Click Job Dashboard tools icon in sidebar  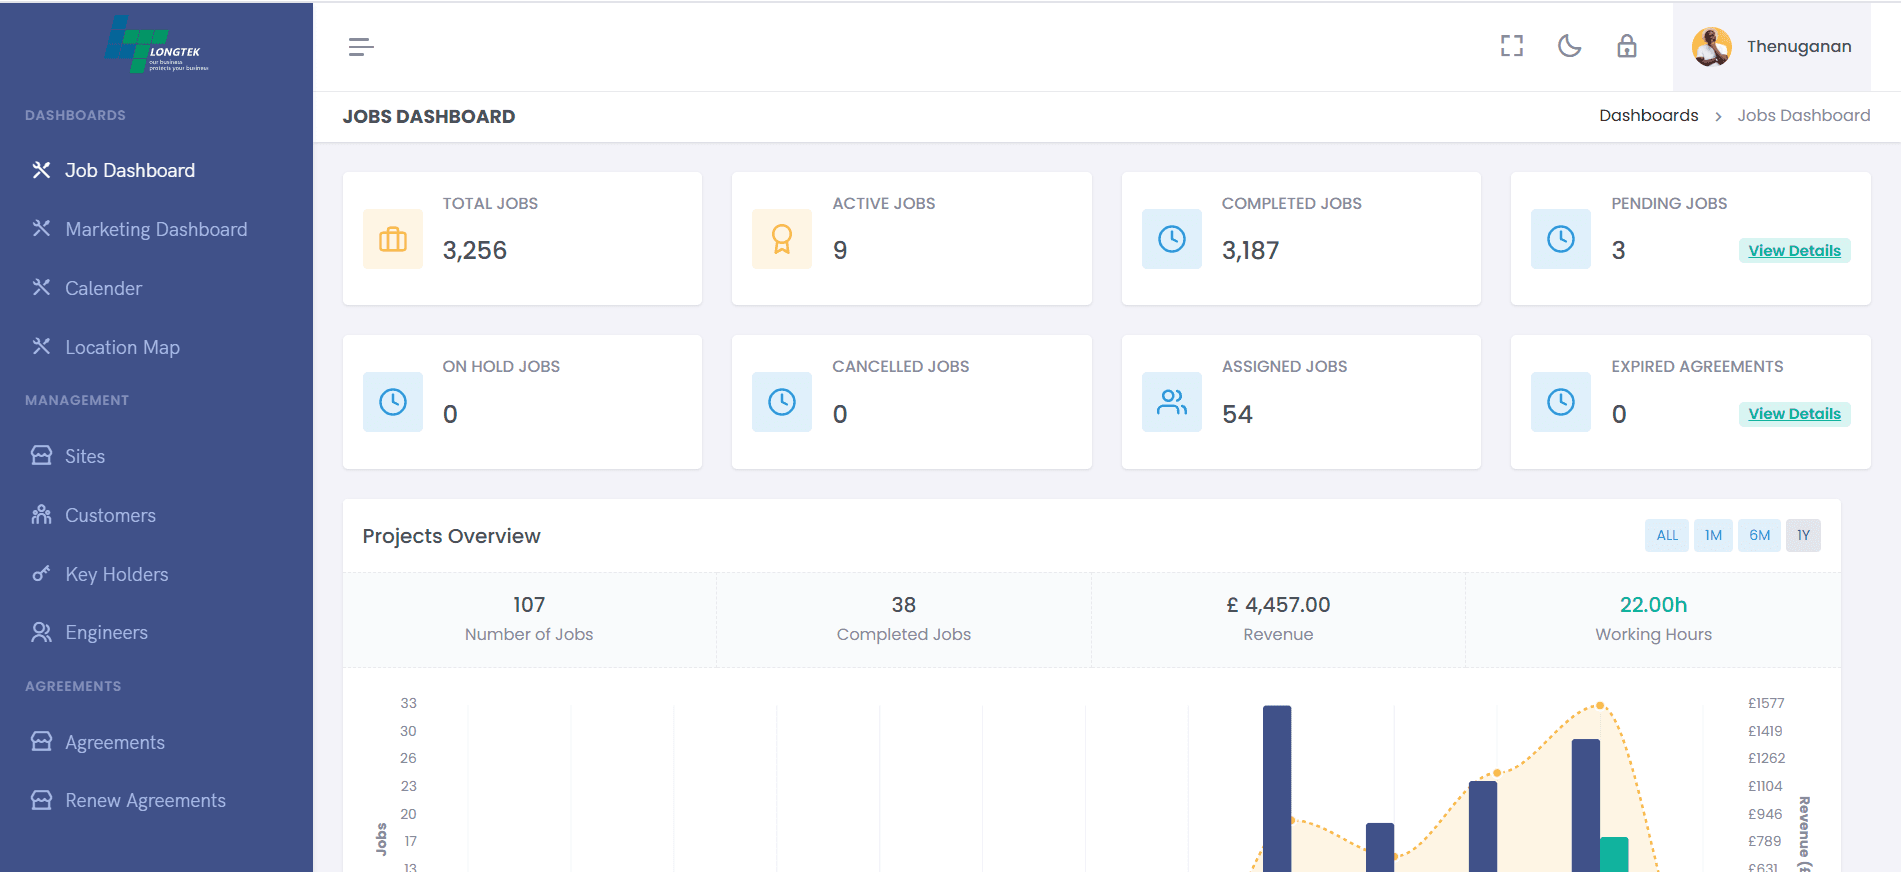pos(41,170)
